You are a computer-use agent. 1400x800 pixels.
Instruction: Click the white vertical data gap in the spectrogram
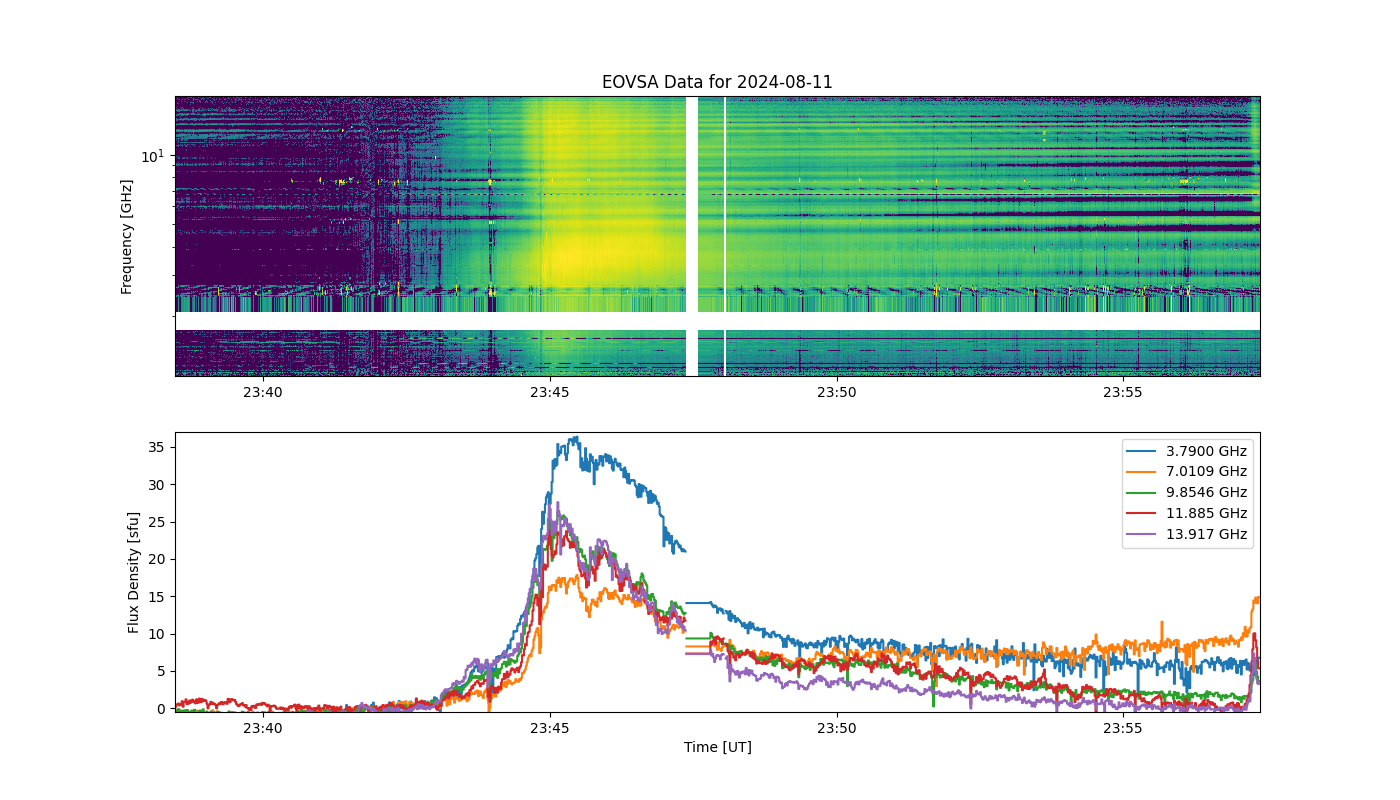tap(691, 236)
